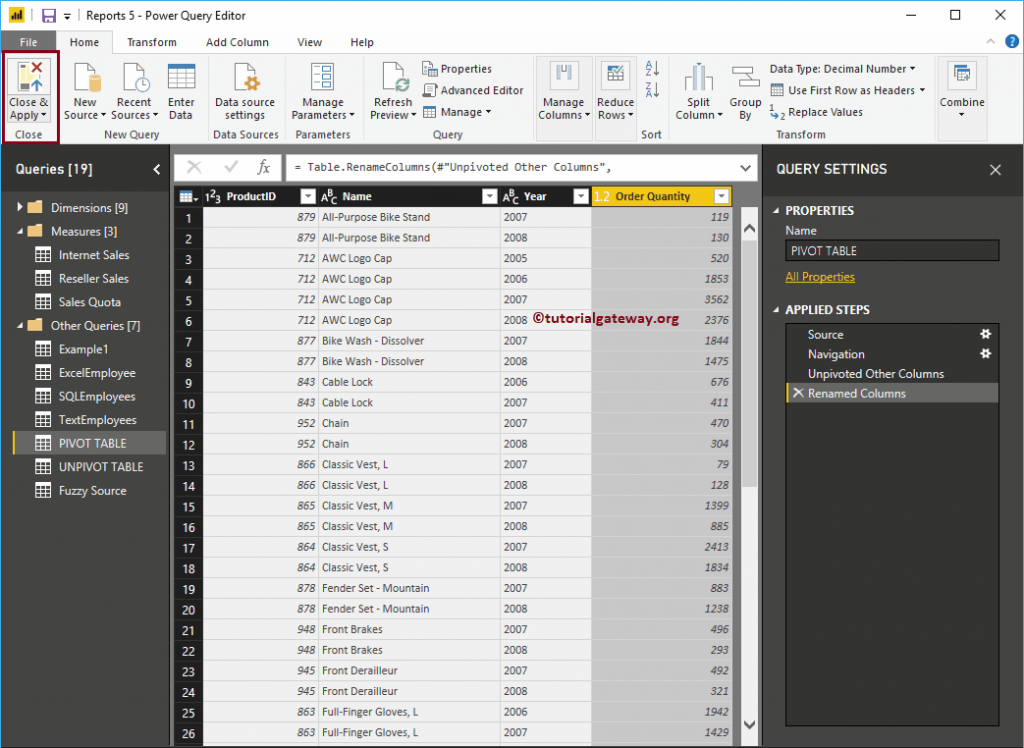The image size is (1024, 748).
Task: Open the New Source icon
Action: pyautogui.click(x=86, y=76)
